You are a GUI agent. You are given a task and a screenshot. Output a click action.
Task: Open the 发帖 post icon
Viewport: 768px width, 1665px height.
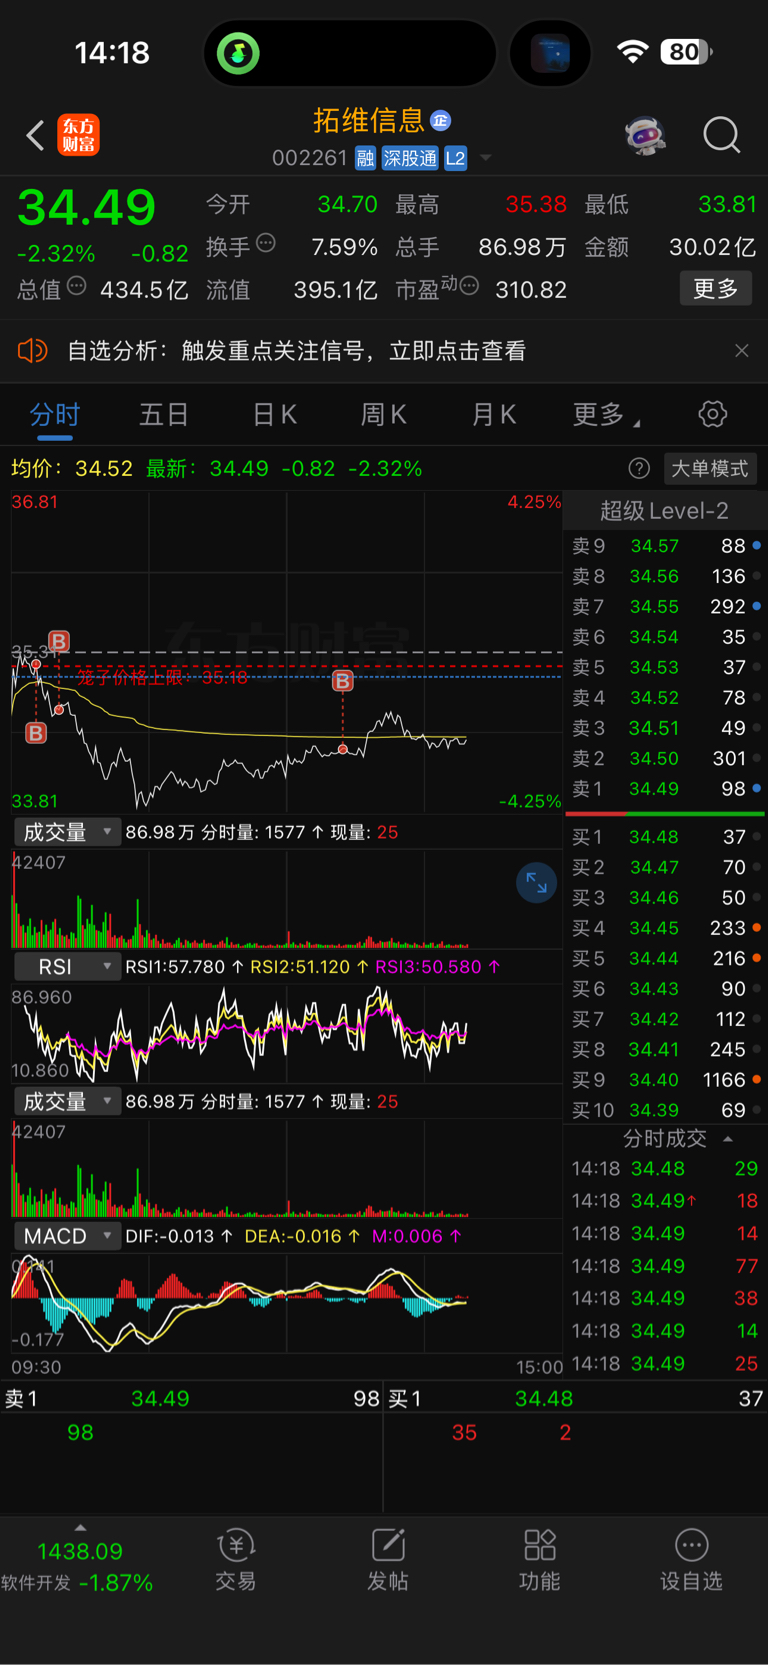[x=387, y=1560]
